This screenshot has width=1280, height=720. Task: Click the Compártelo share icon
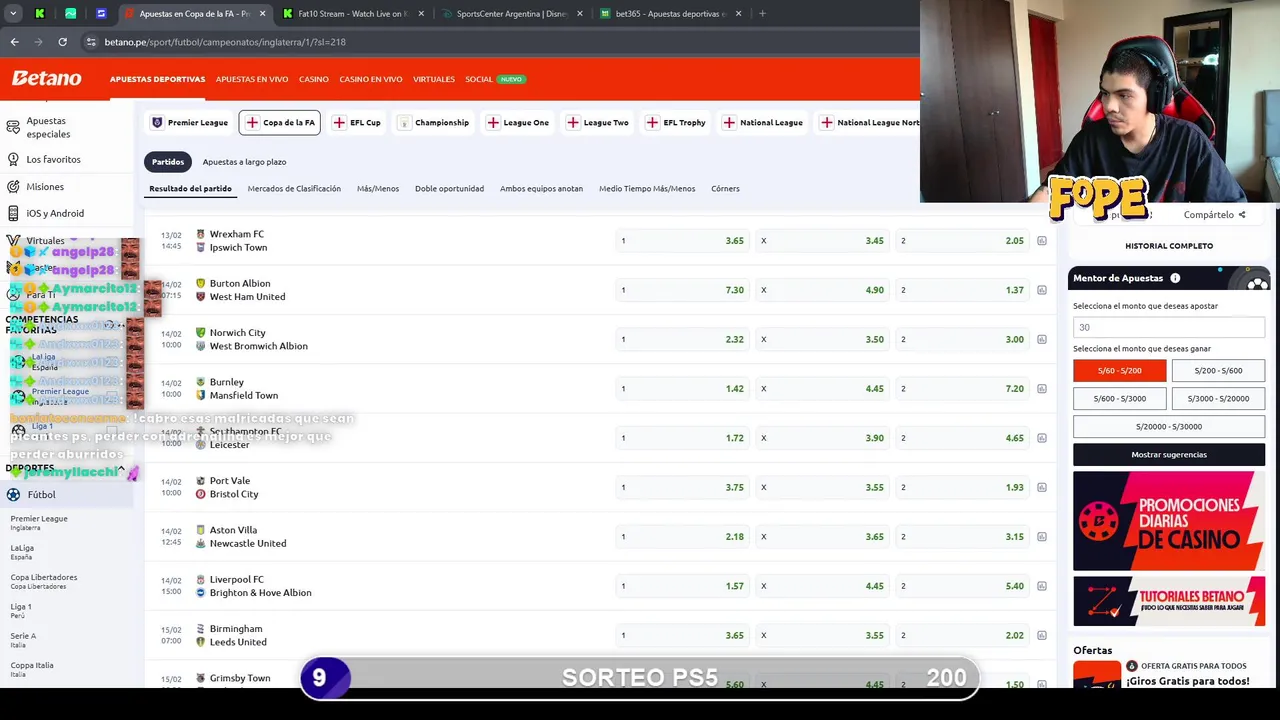1242,214
